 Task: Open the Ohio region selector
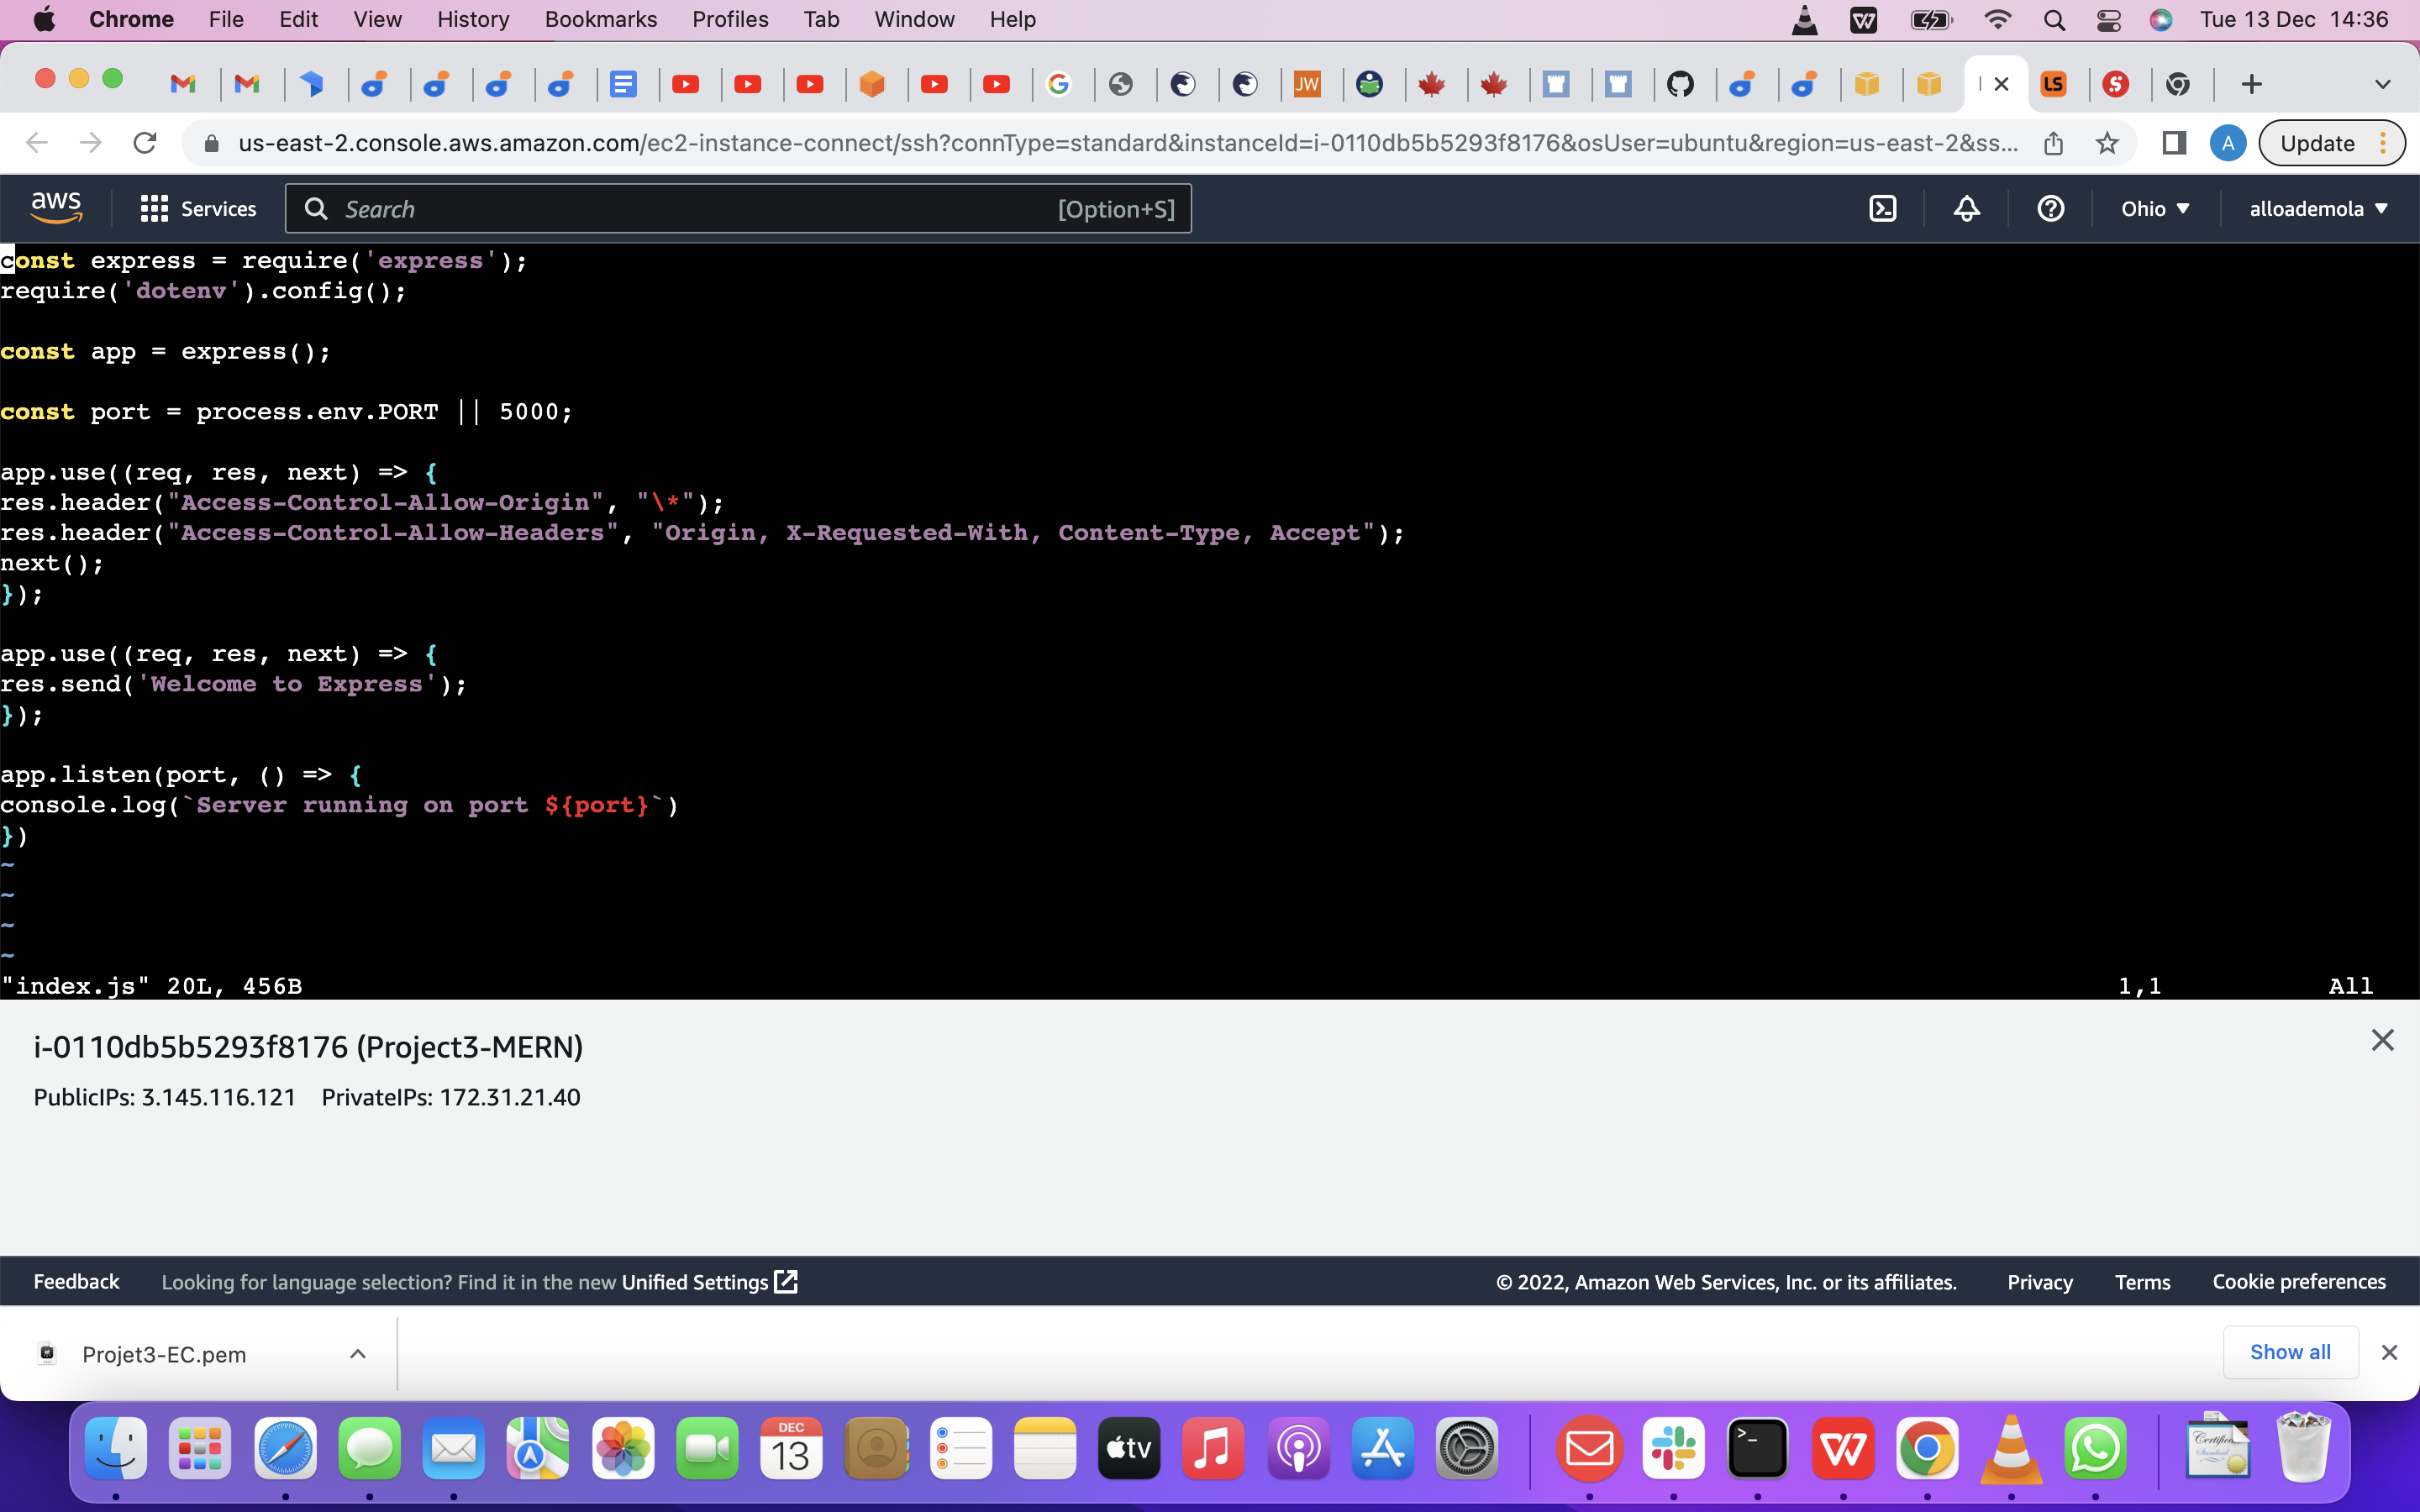click(2156, 208)
